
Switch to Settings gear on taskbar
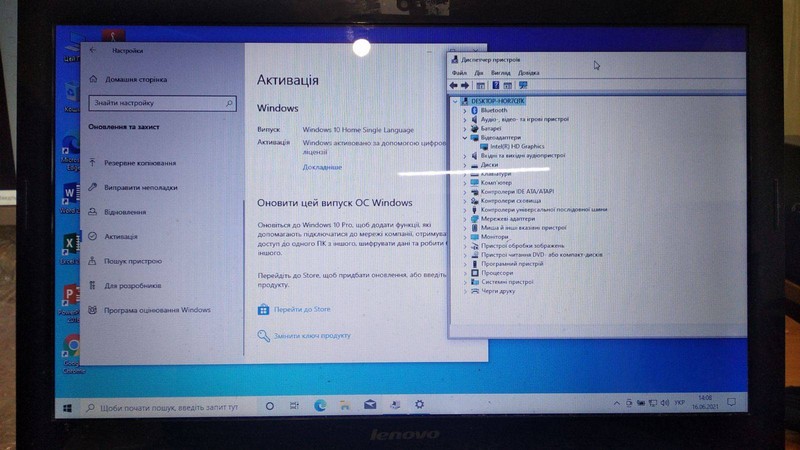pyautogui.click(x=419, y=404)
